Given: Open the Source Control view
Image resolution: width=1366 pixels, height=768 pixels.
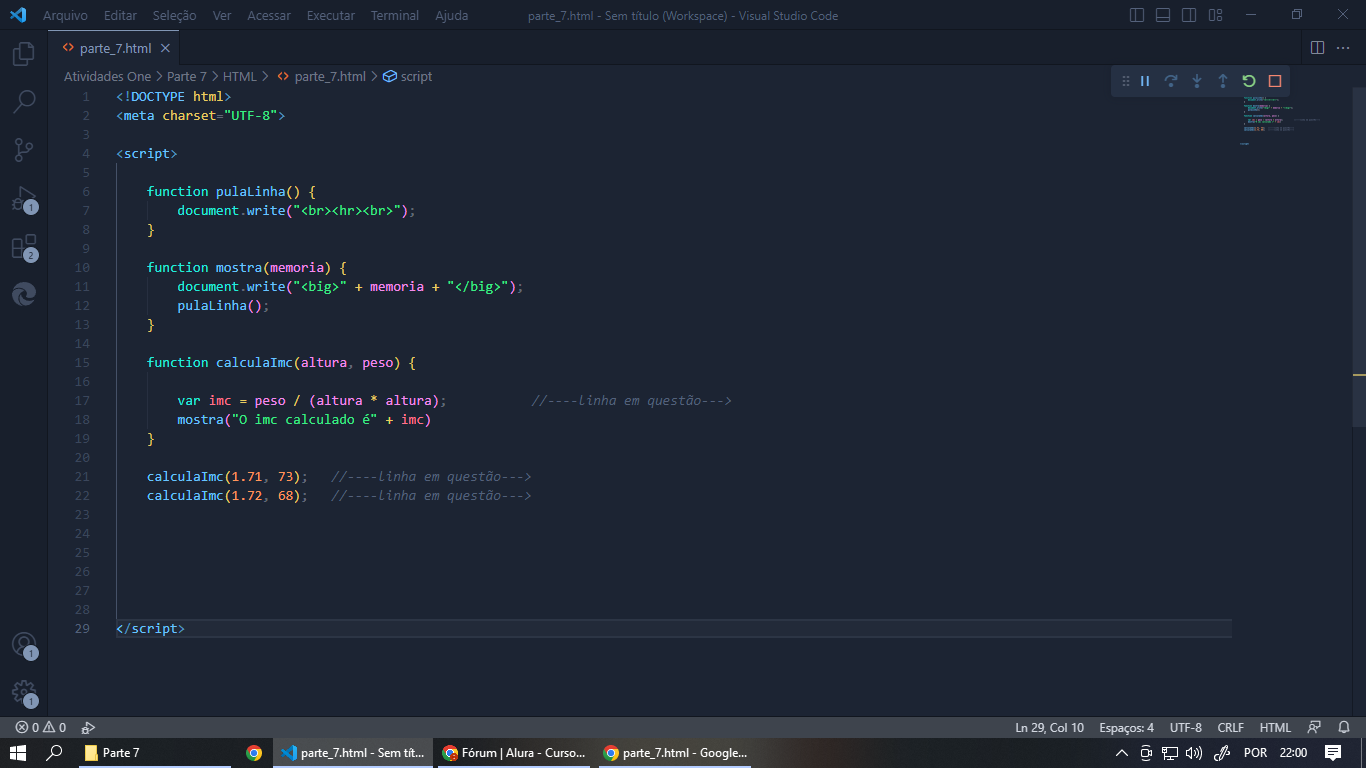Looking at the screenshot, I should 24,150.
